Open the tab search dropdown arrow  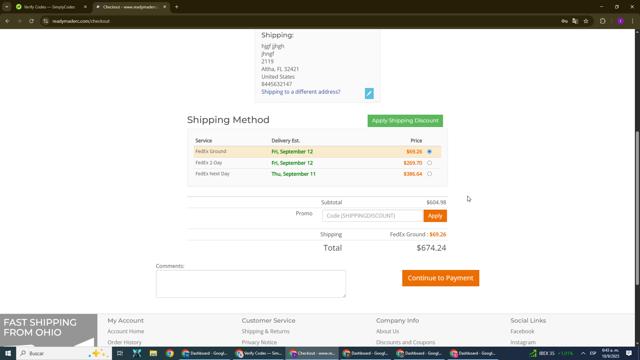[7, 7]
